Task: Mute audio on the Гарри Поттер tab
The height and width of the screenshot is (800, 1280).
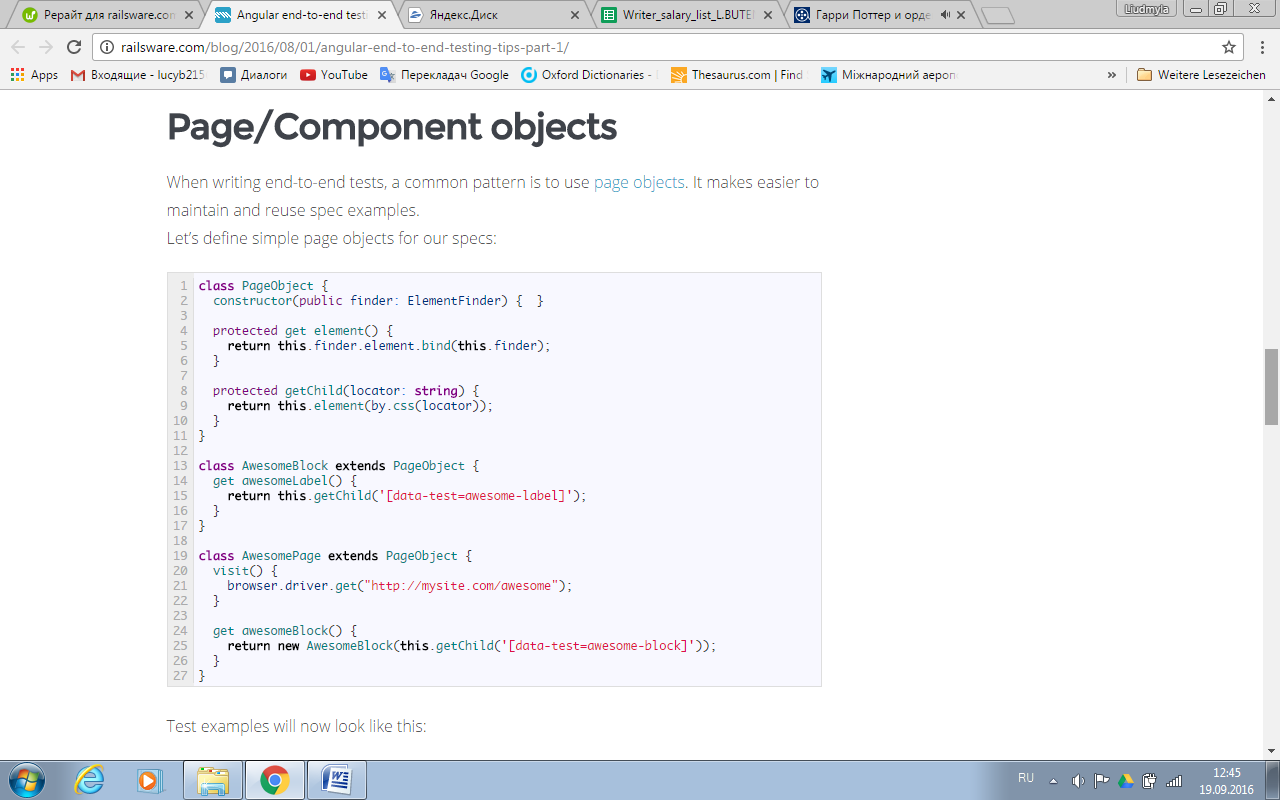Action: [x=945, y=15]
